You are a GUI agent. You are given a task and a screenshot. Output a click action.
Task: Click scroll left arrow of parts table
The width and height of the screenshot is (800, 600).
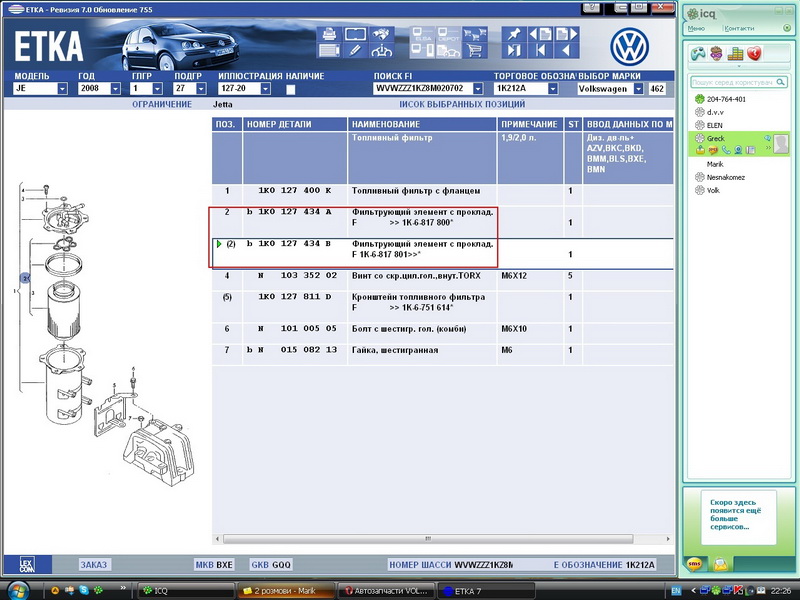click(217, 539)
